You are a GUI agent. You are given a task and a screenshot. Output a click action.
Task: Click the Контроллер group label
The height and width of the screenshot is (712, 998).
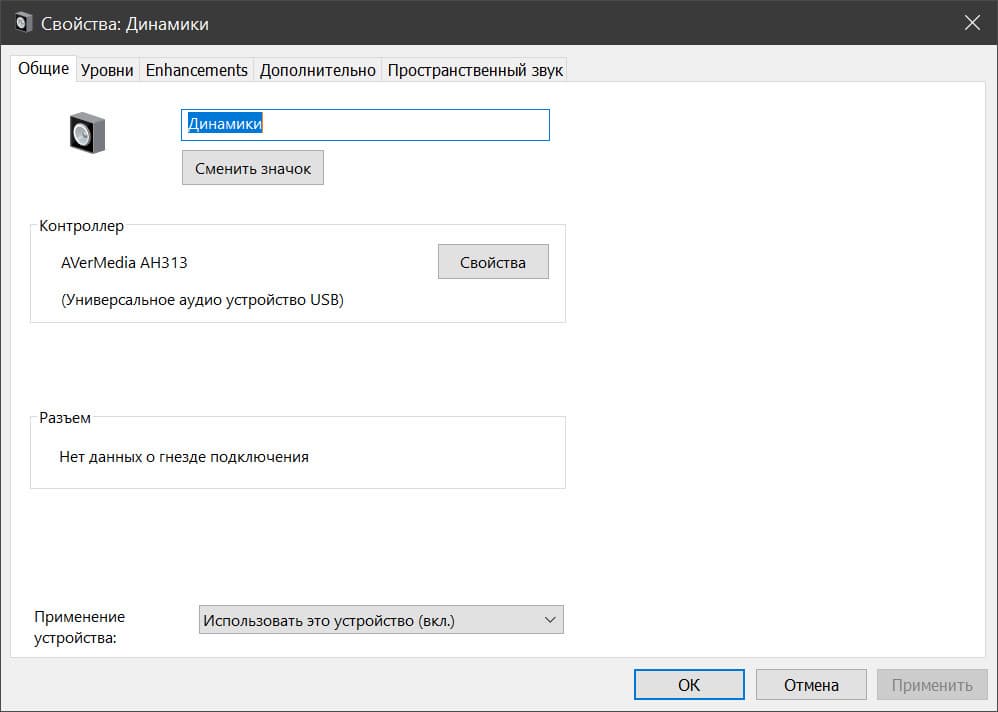pos(81,226)
